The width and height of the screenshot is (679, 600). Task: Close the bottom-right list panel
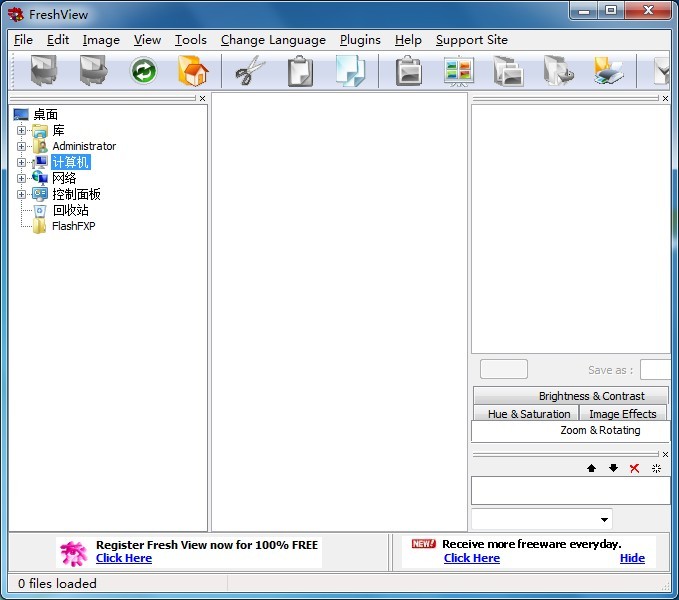[x=666, y=454]
